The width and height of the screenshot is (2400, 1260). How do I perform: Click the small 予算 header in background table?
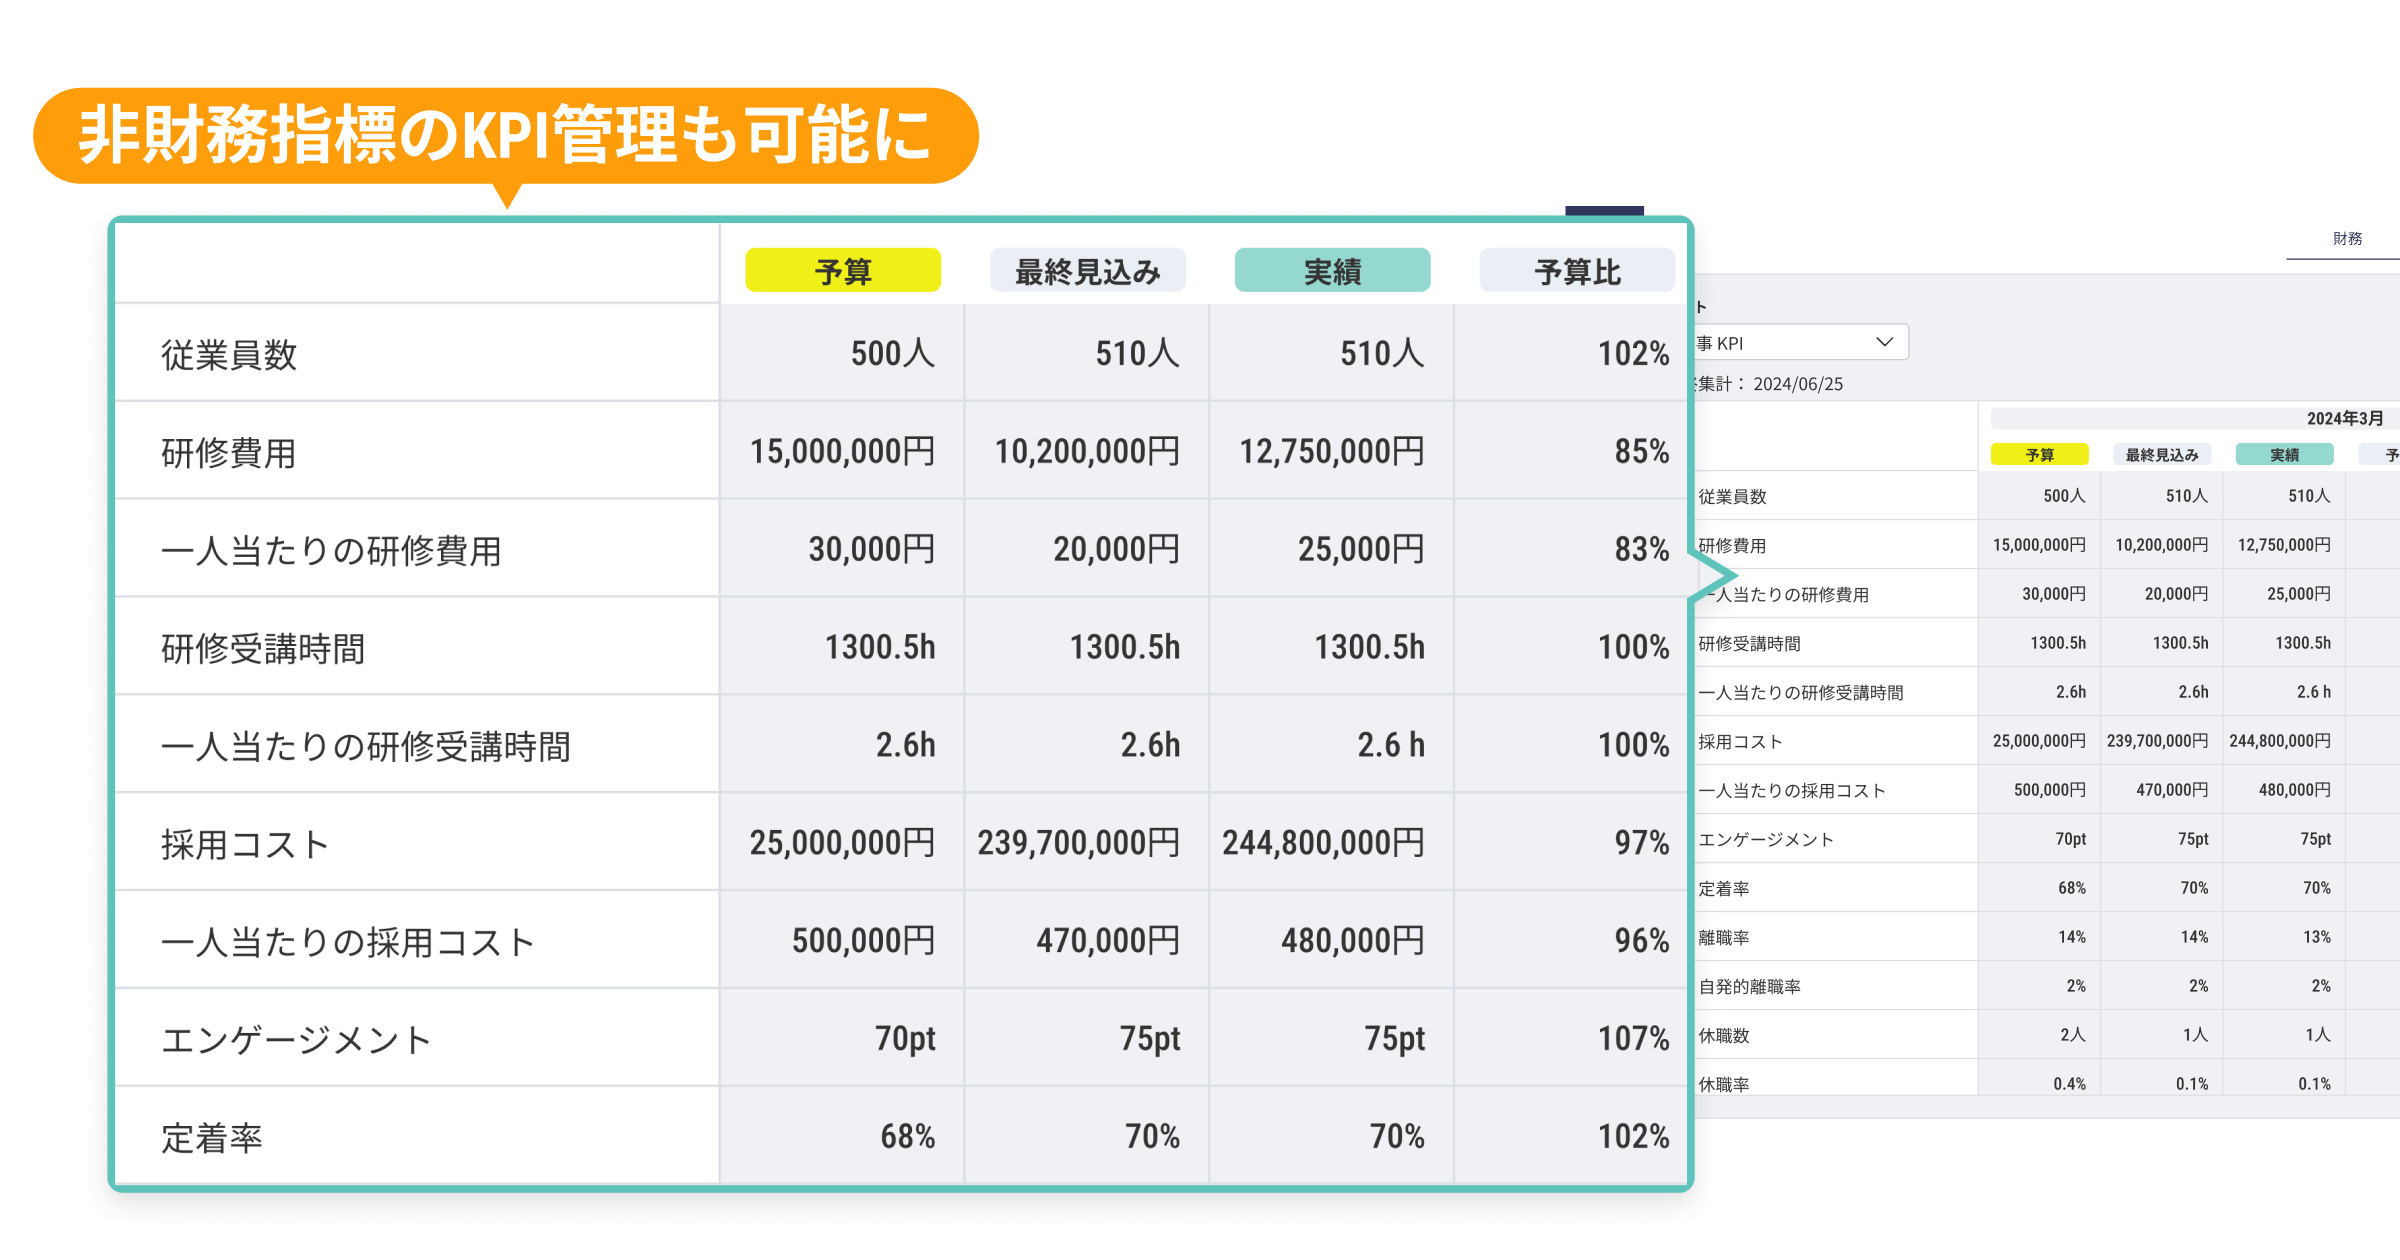2040,455
